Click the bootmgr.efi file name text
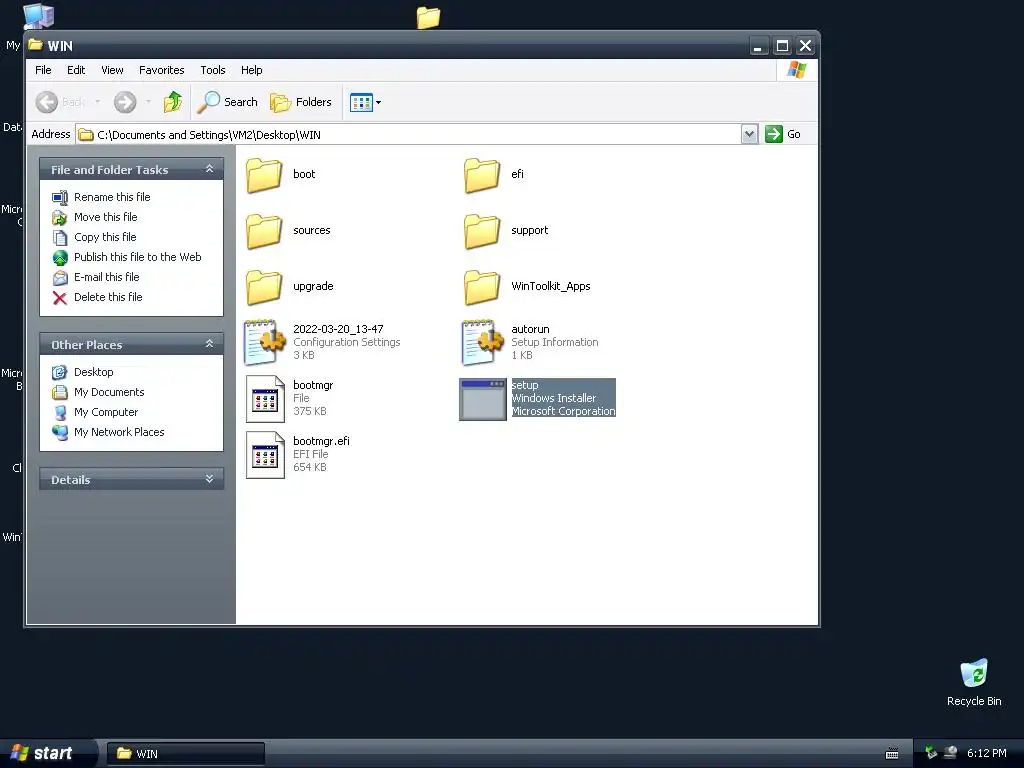This screenshot has width=1024, height=768. [321, 441]
